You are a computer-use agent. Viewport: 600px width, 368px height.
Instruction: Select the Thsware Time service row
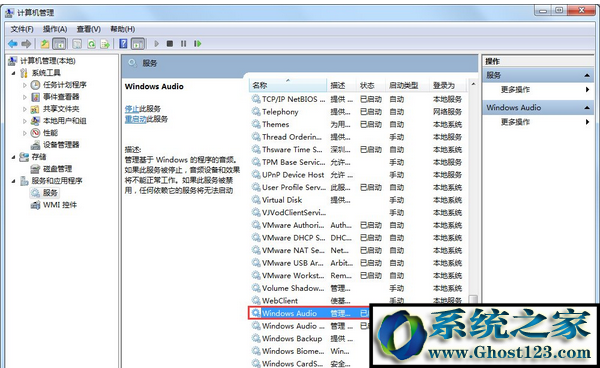click(359, 150)
